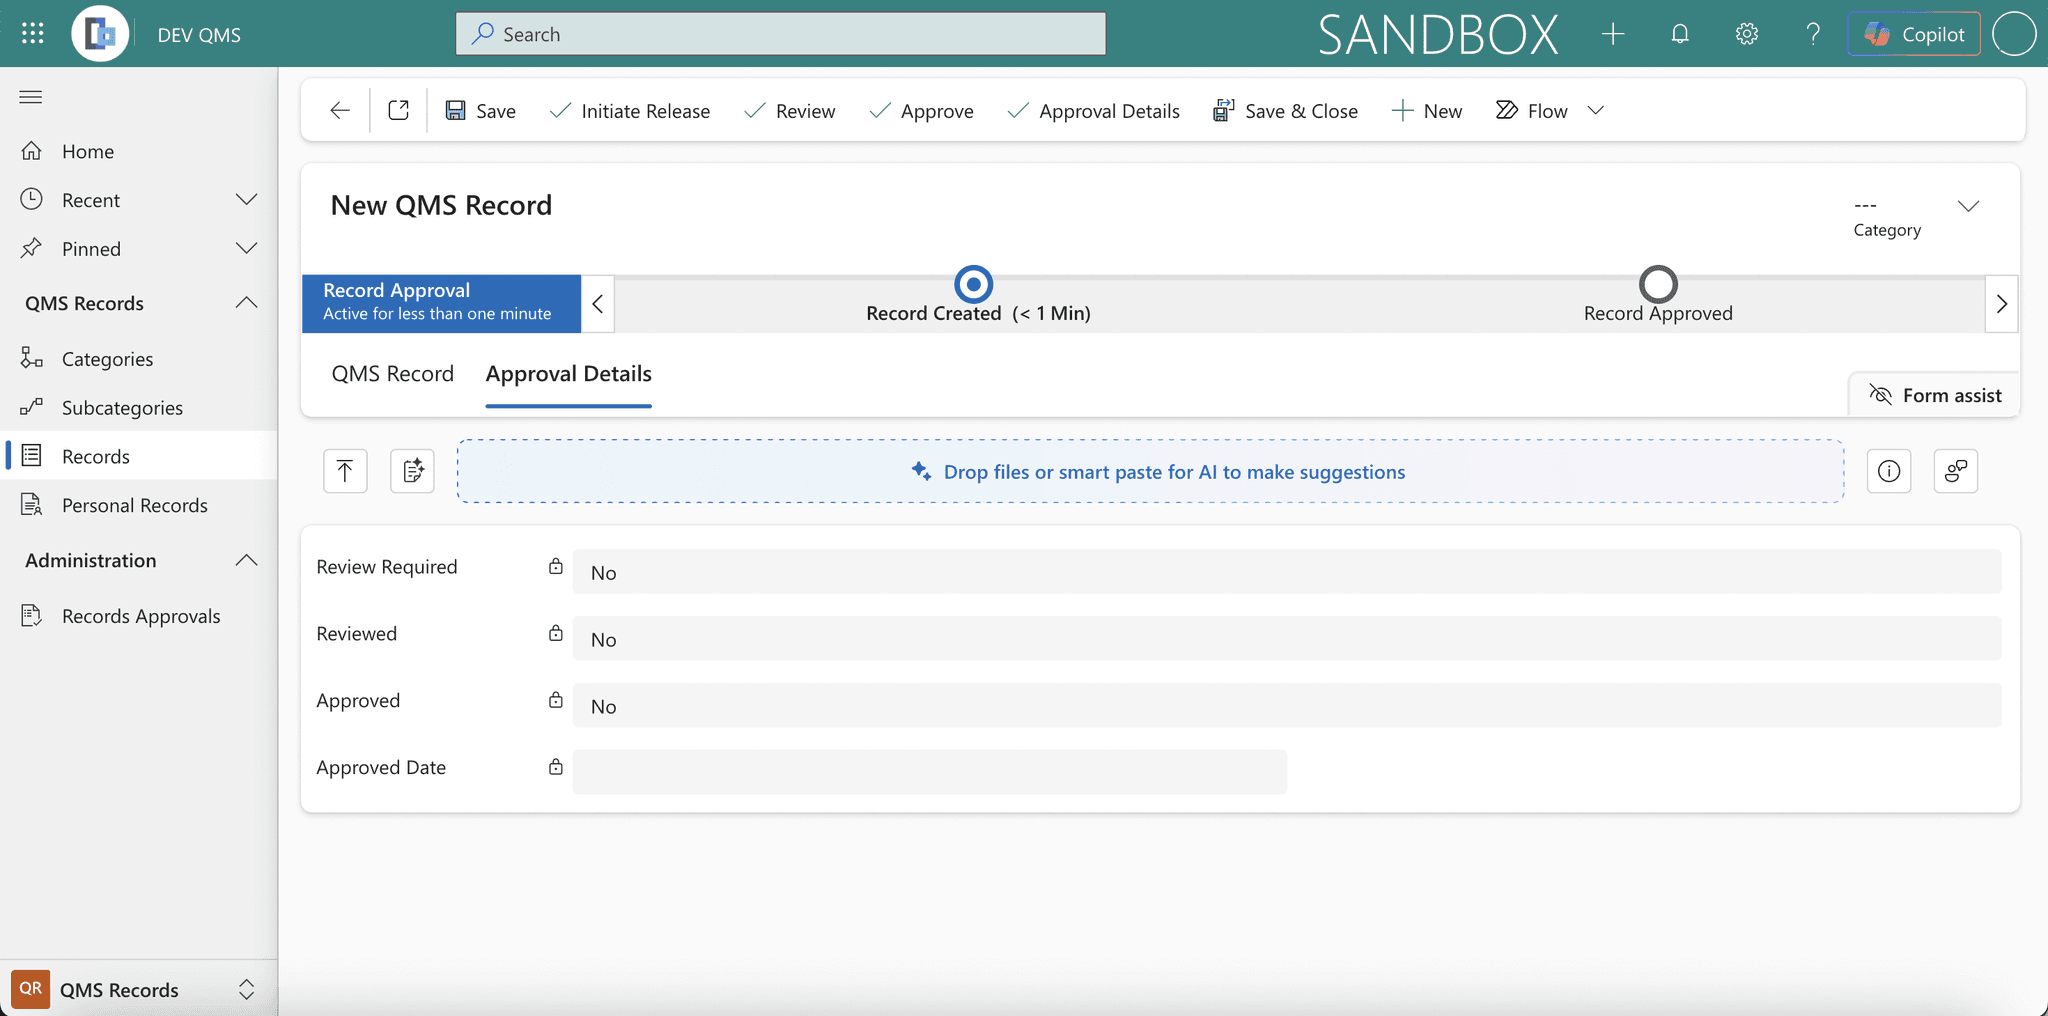The width and height of the screenshot is (2048, 1016).
Task: Click the Approved No value field
Action: (1287, 706)
